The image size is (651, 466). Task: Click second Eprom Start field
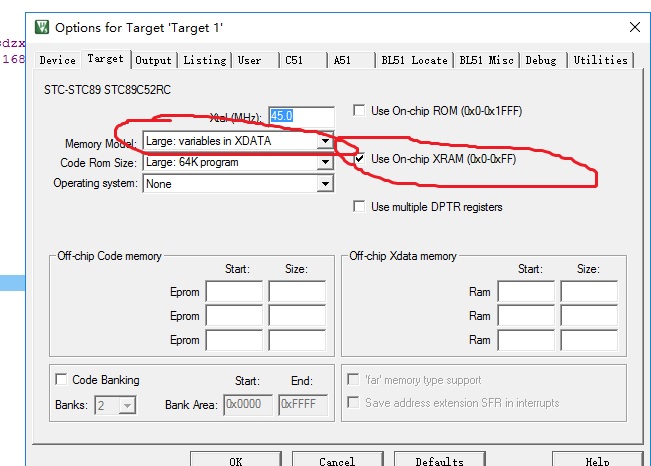pyautogui.click(x=234, y=316)
